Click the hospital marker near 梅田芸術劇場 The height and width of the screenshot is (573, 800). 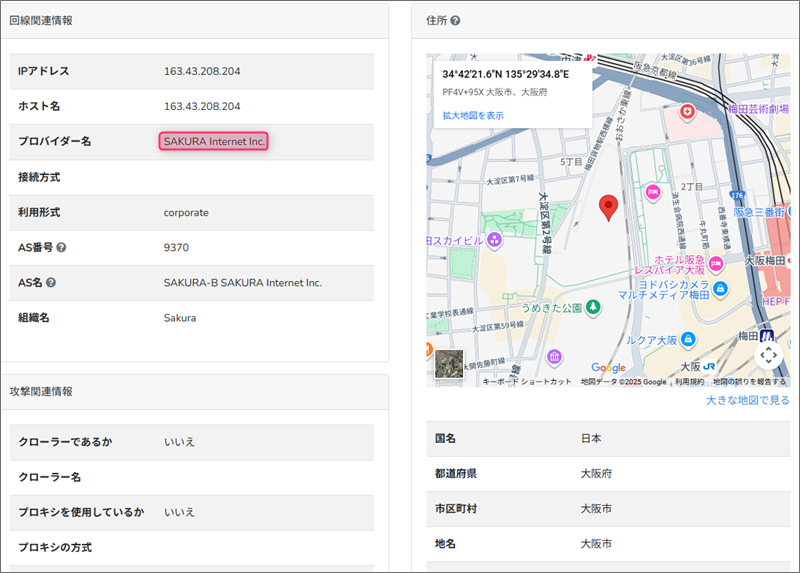tap(687, 112)
